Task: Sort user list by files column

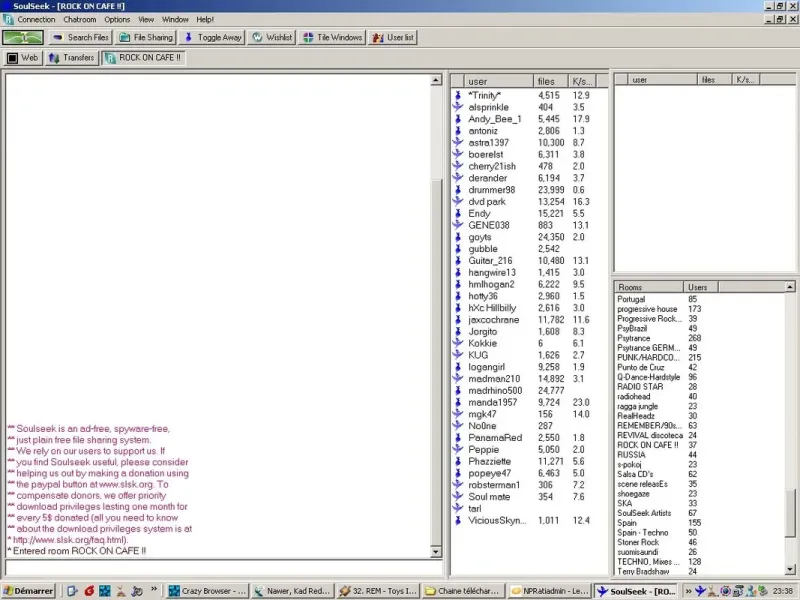Action: [551, 81]
